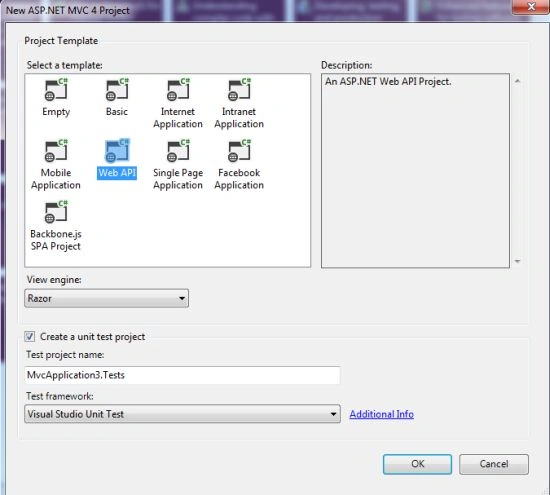550x495 pixels.
Task: Click the 'Empty' template label
Action: pyautogui.click(x=56, y=112)
